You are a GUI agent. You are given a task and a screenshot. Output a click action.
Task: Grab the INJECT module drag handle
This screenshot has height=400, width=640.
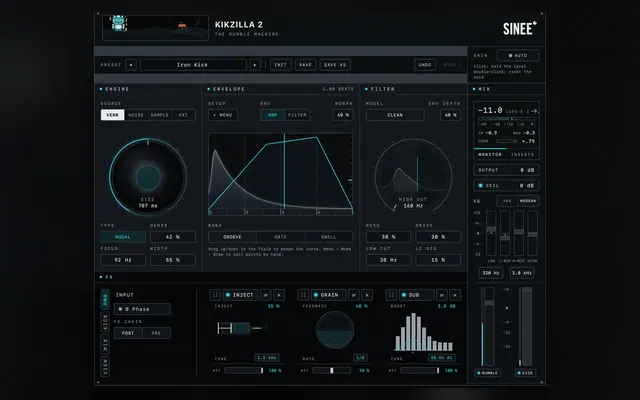point(215,295)
